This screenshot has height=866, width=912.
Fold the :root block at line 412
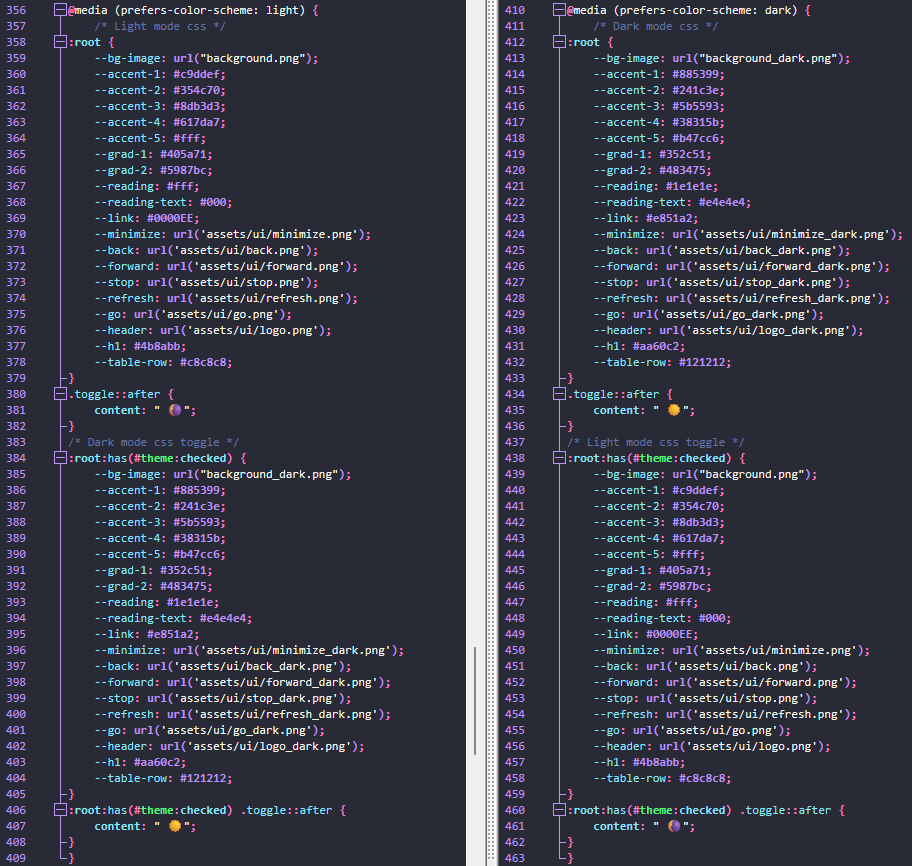pyautogui.click(x=560, y=42)
